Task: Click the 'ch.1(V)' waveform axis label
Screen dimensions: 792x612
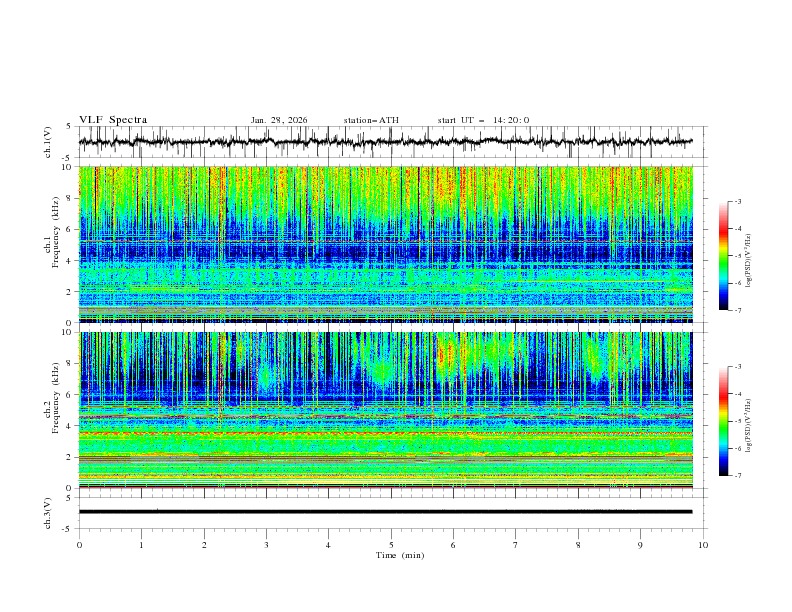Action: click(48, 142)
